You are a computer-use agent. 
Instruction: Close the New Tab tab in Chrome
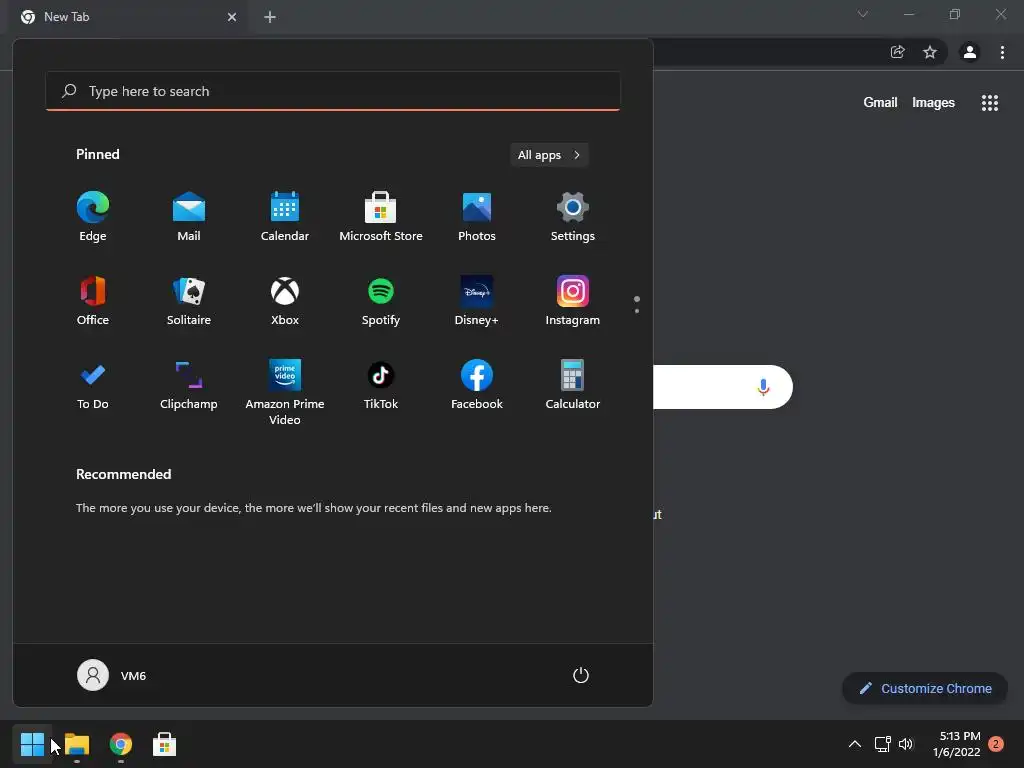232,17
